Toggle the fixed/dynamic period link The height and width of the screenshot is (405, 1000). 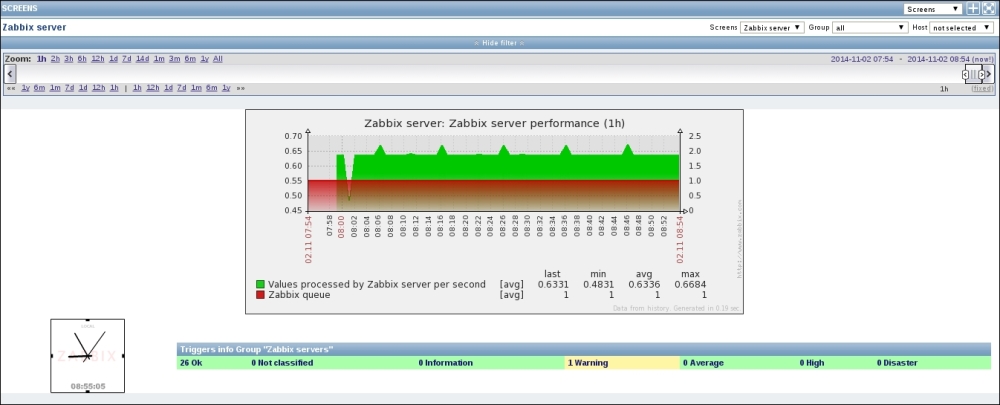(x=982, y=89)
